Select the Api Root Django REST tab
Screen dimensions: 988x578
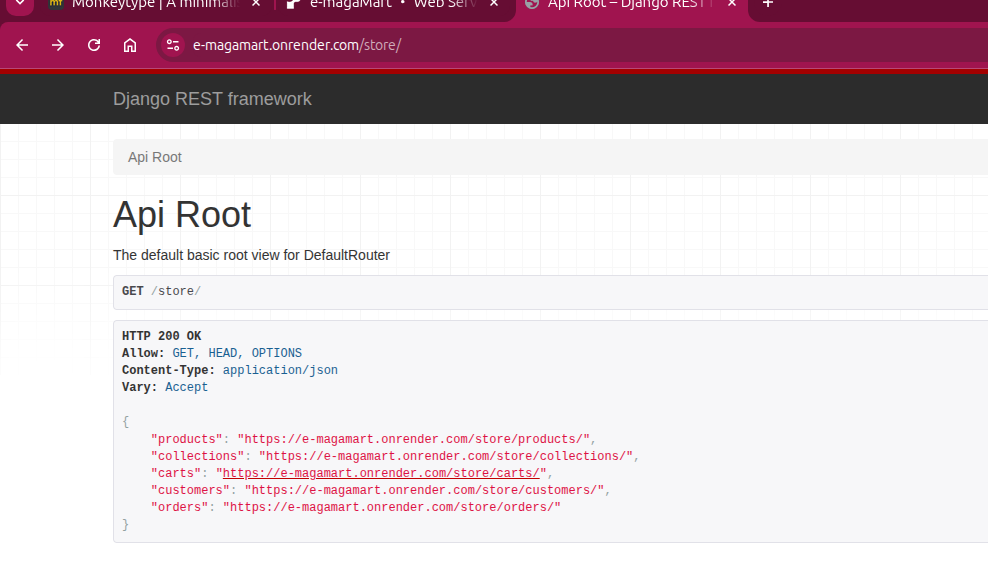(630, 5)
